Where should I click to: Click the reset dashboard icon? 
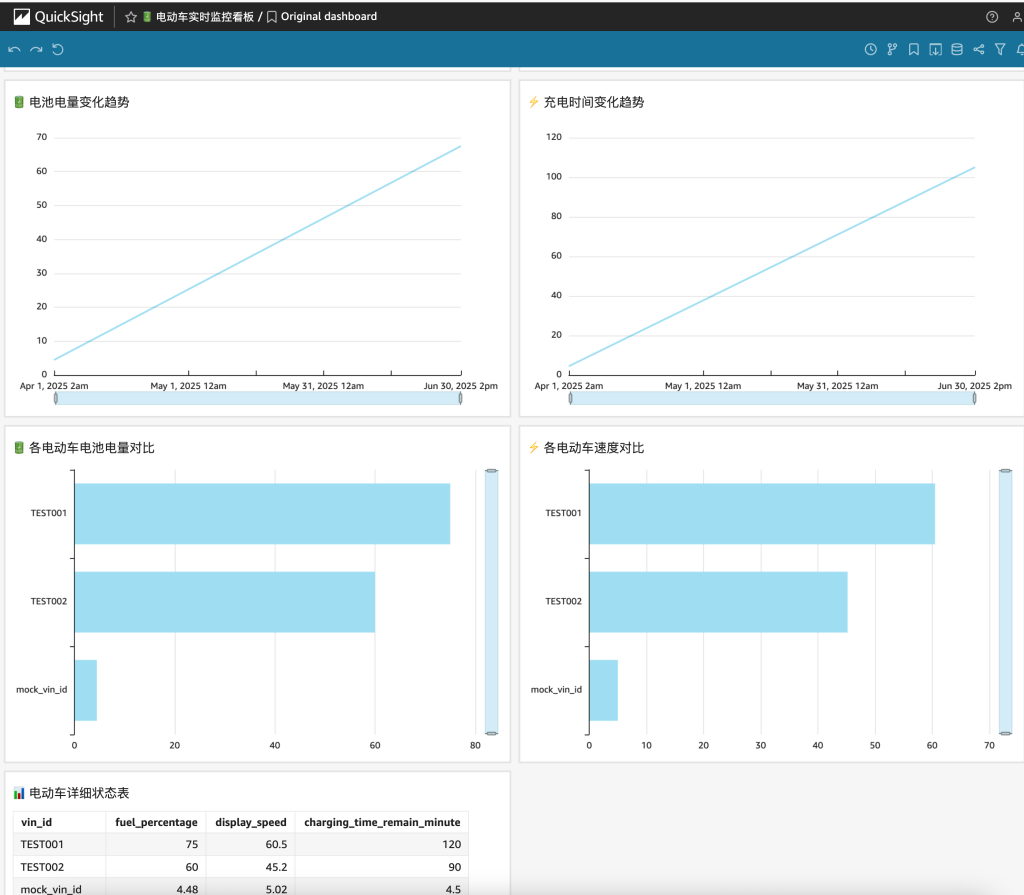(57, 49)
